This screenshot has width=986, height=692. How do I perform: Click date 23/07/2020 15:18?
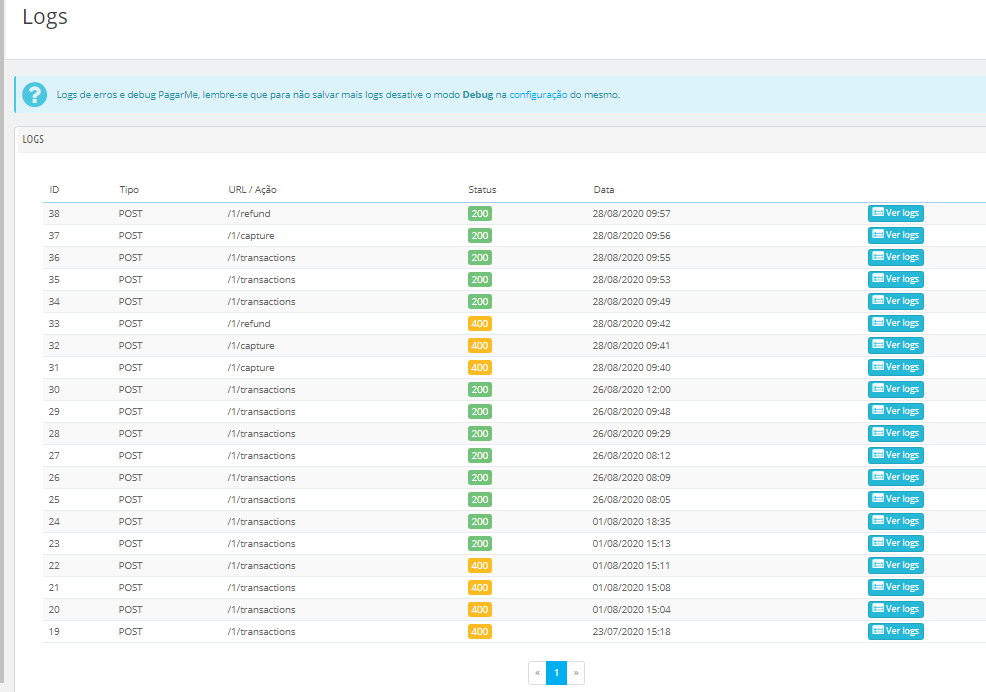pos(631,632)
